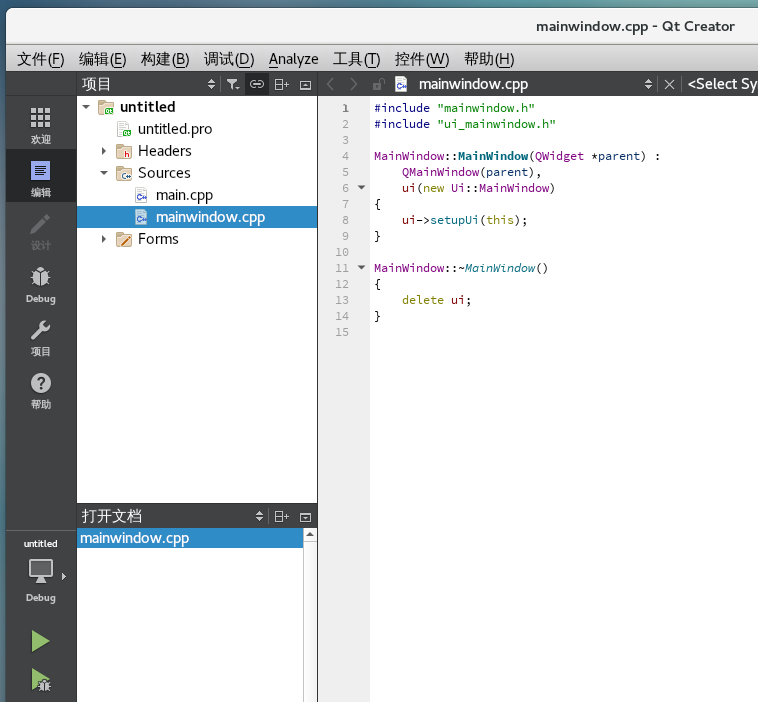Collapse the code fold at line 11
This screenshot has height=702, width=758.
361,267
